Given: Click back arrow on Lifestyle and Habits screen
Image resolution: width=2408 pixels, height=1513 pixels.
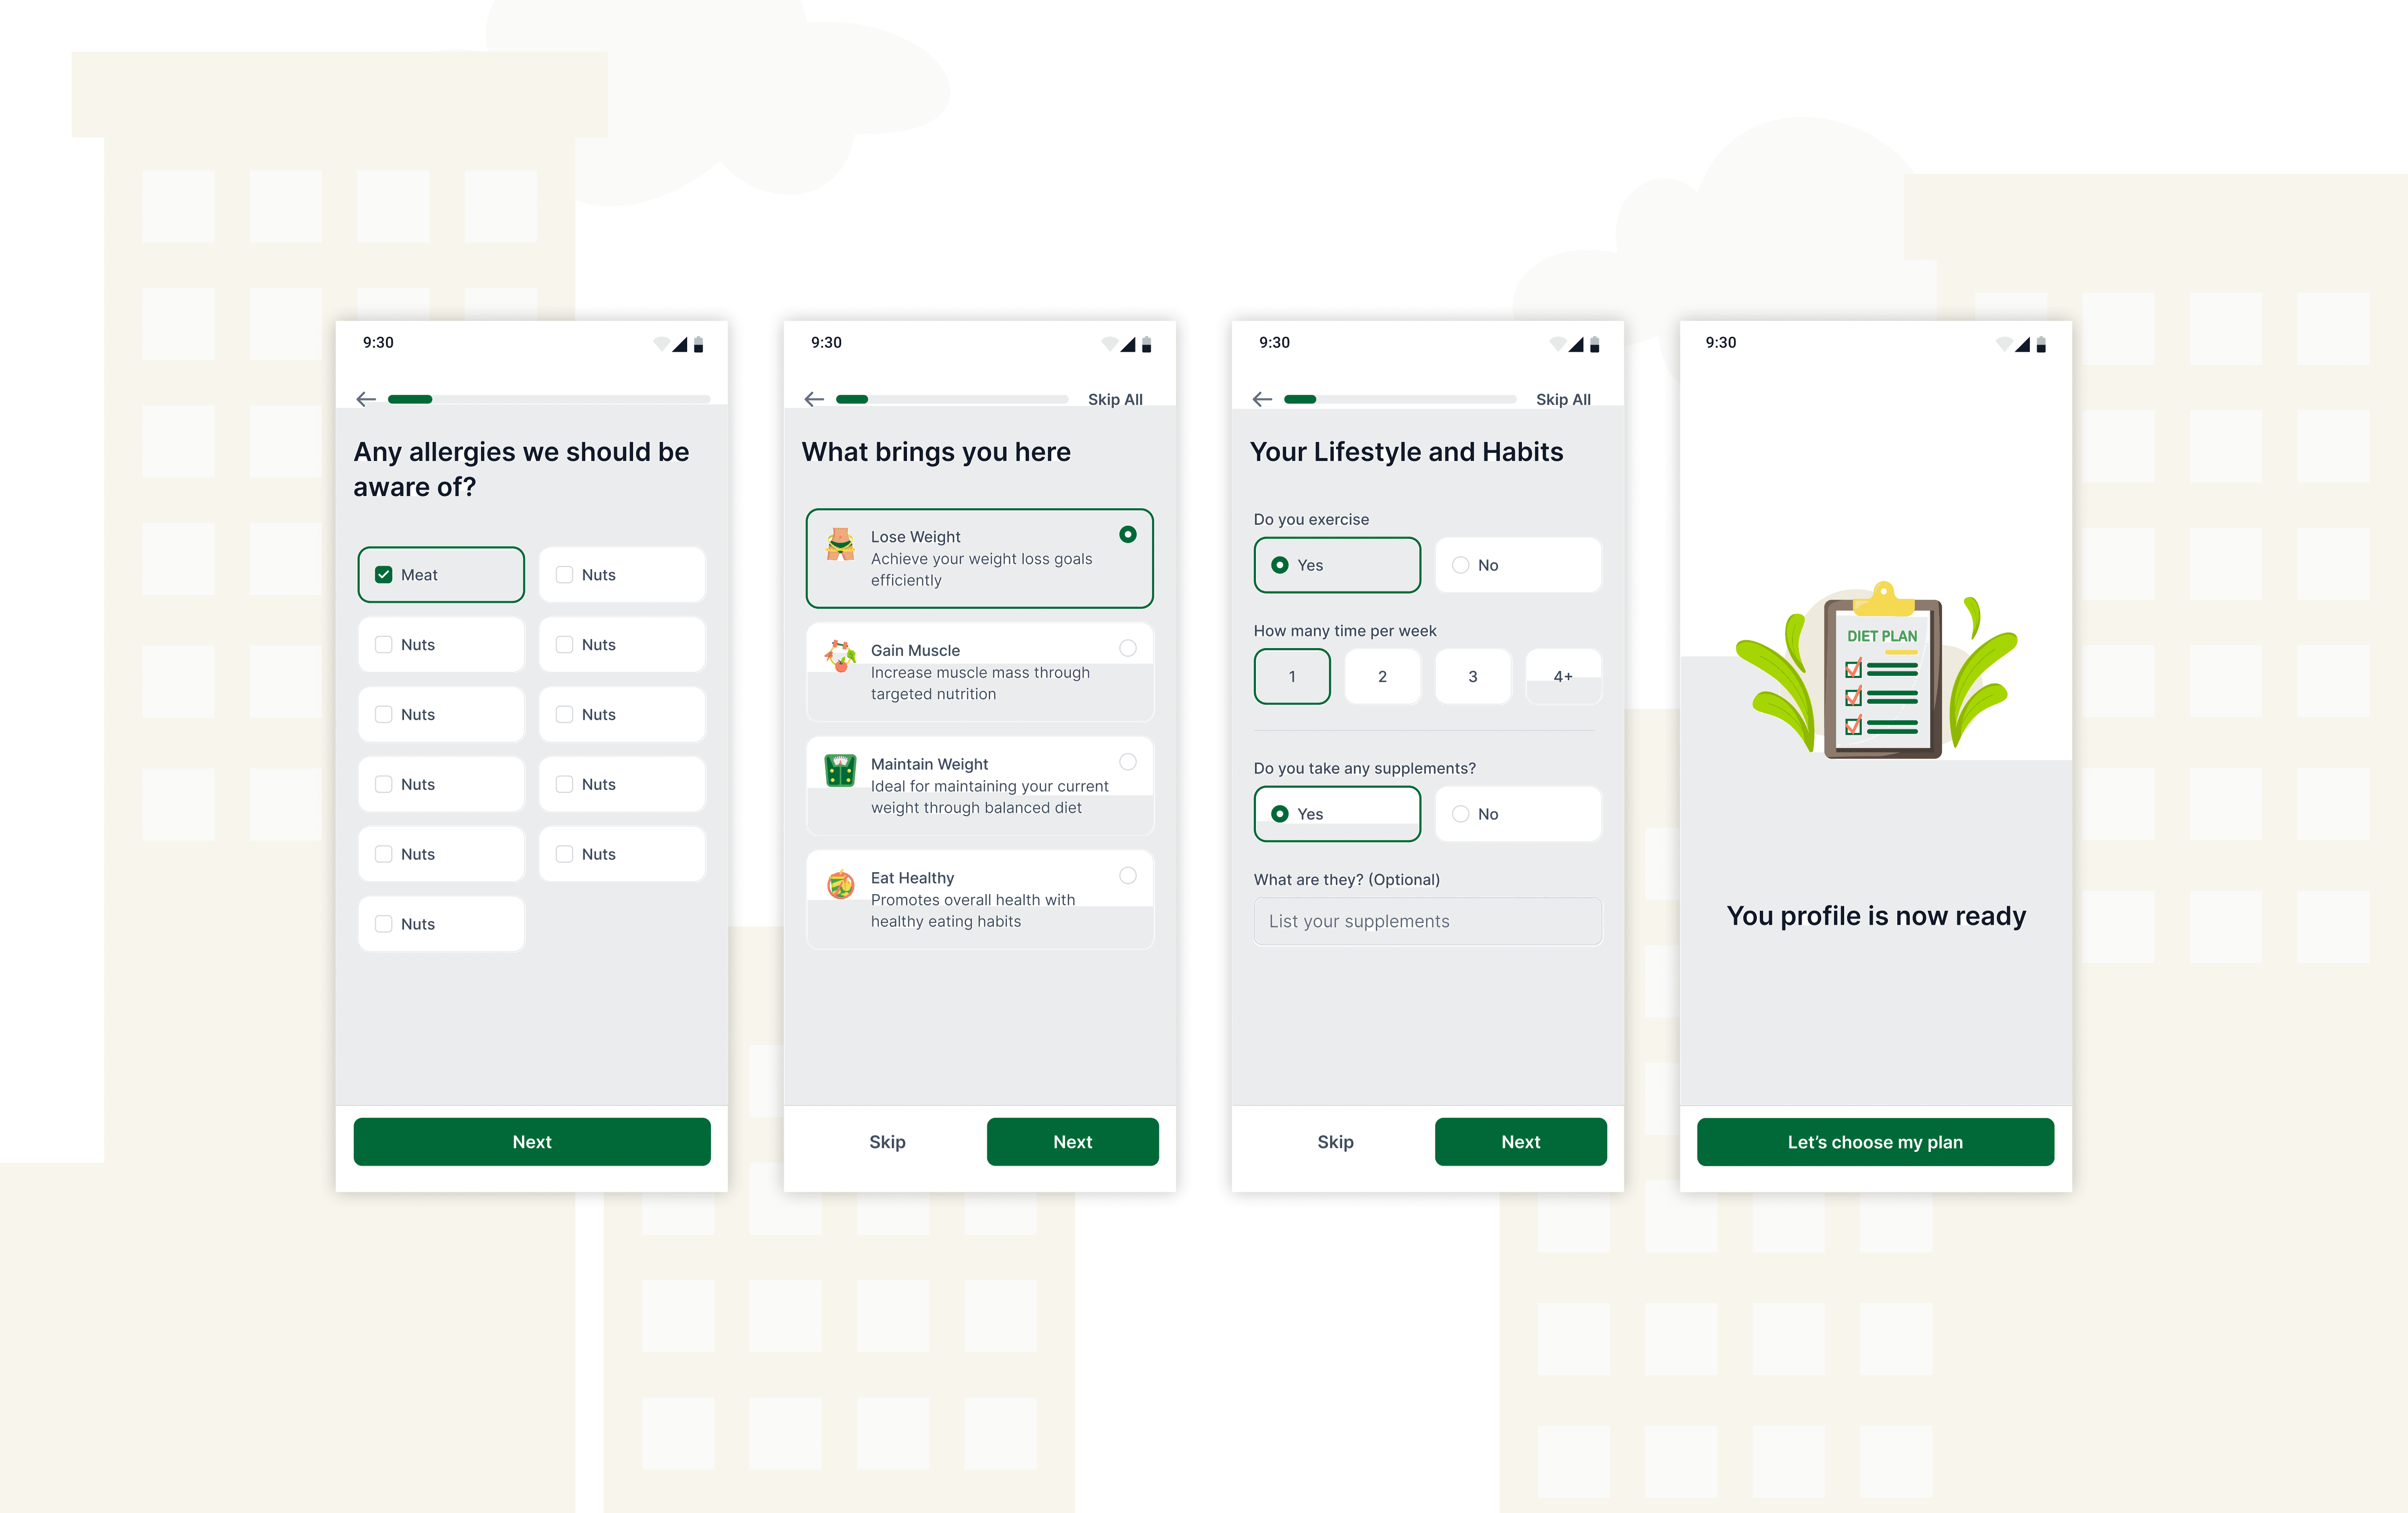Looking at the screenshot, I should [x=1262, y=399].
